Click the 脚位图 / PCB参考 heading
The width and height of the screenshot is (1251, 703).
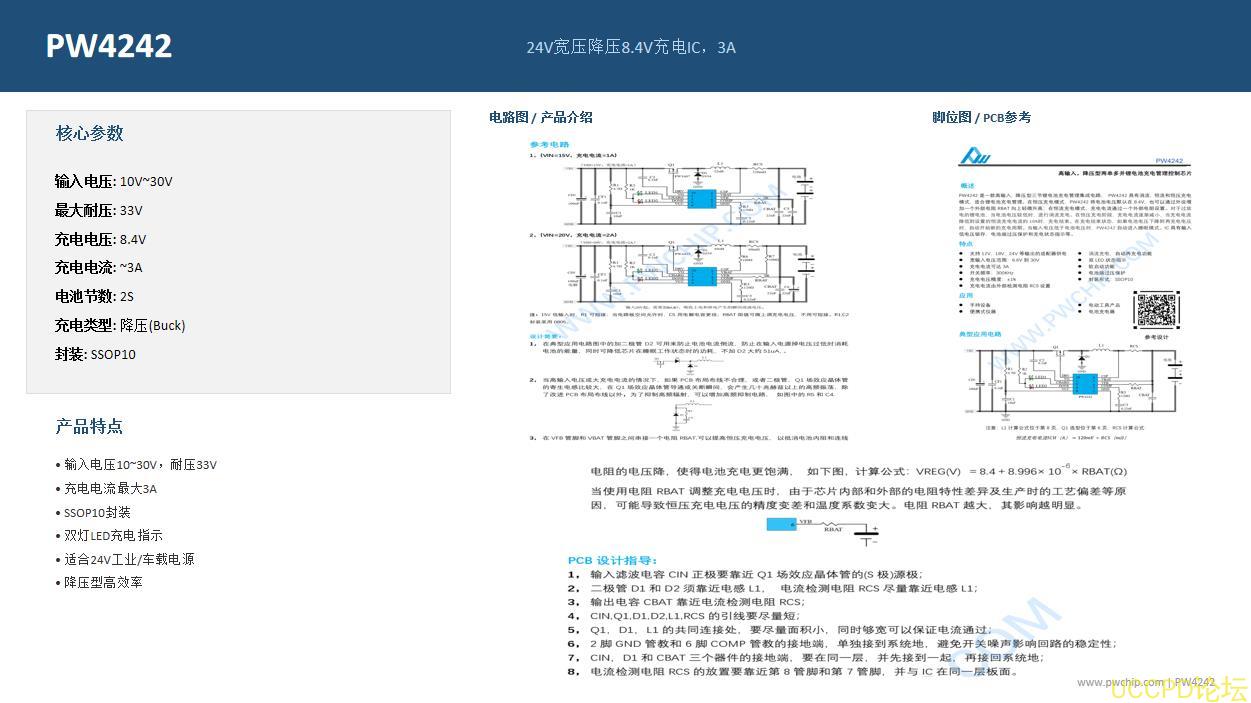pos(981,117)
